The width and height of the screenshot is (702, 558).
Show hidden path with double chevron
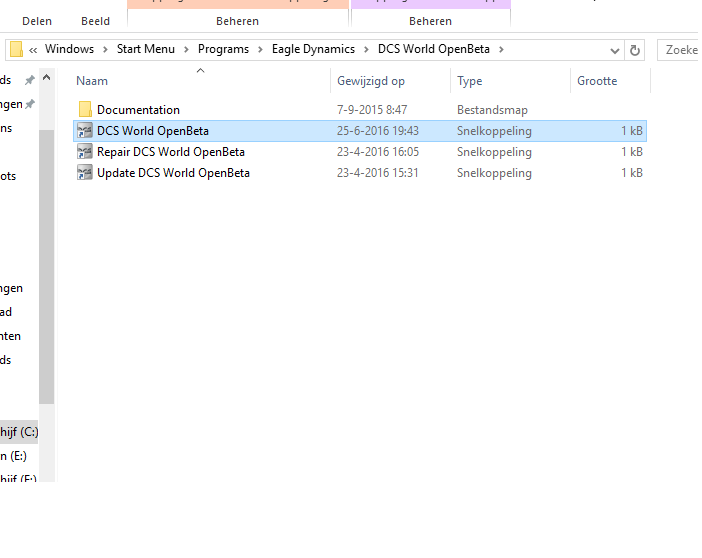tap(33, 50)
